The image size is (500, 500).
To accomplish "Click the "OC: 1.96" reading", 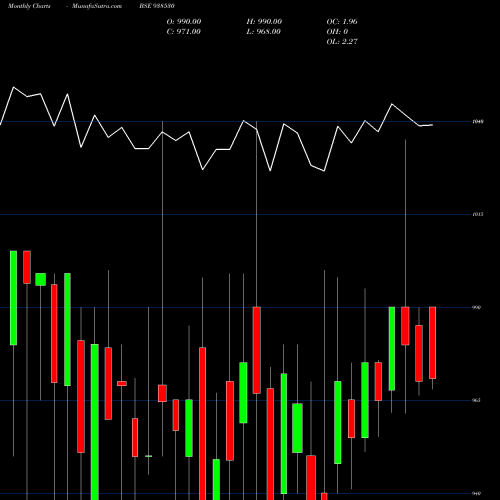I will [342, 22].
